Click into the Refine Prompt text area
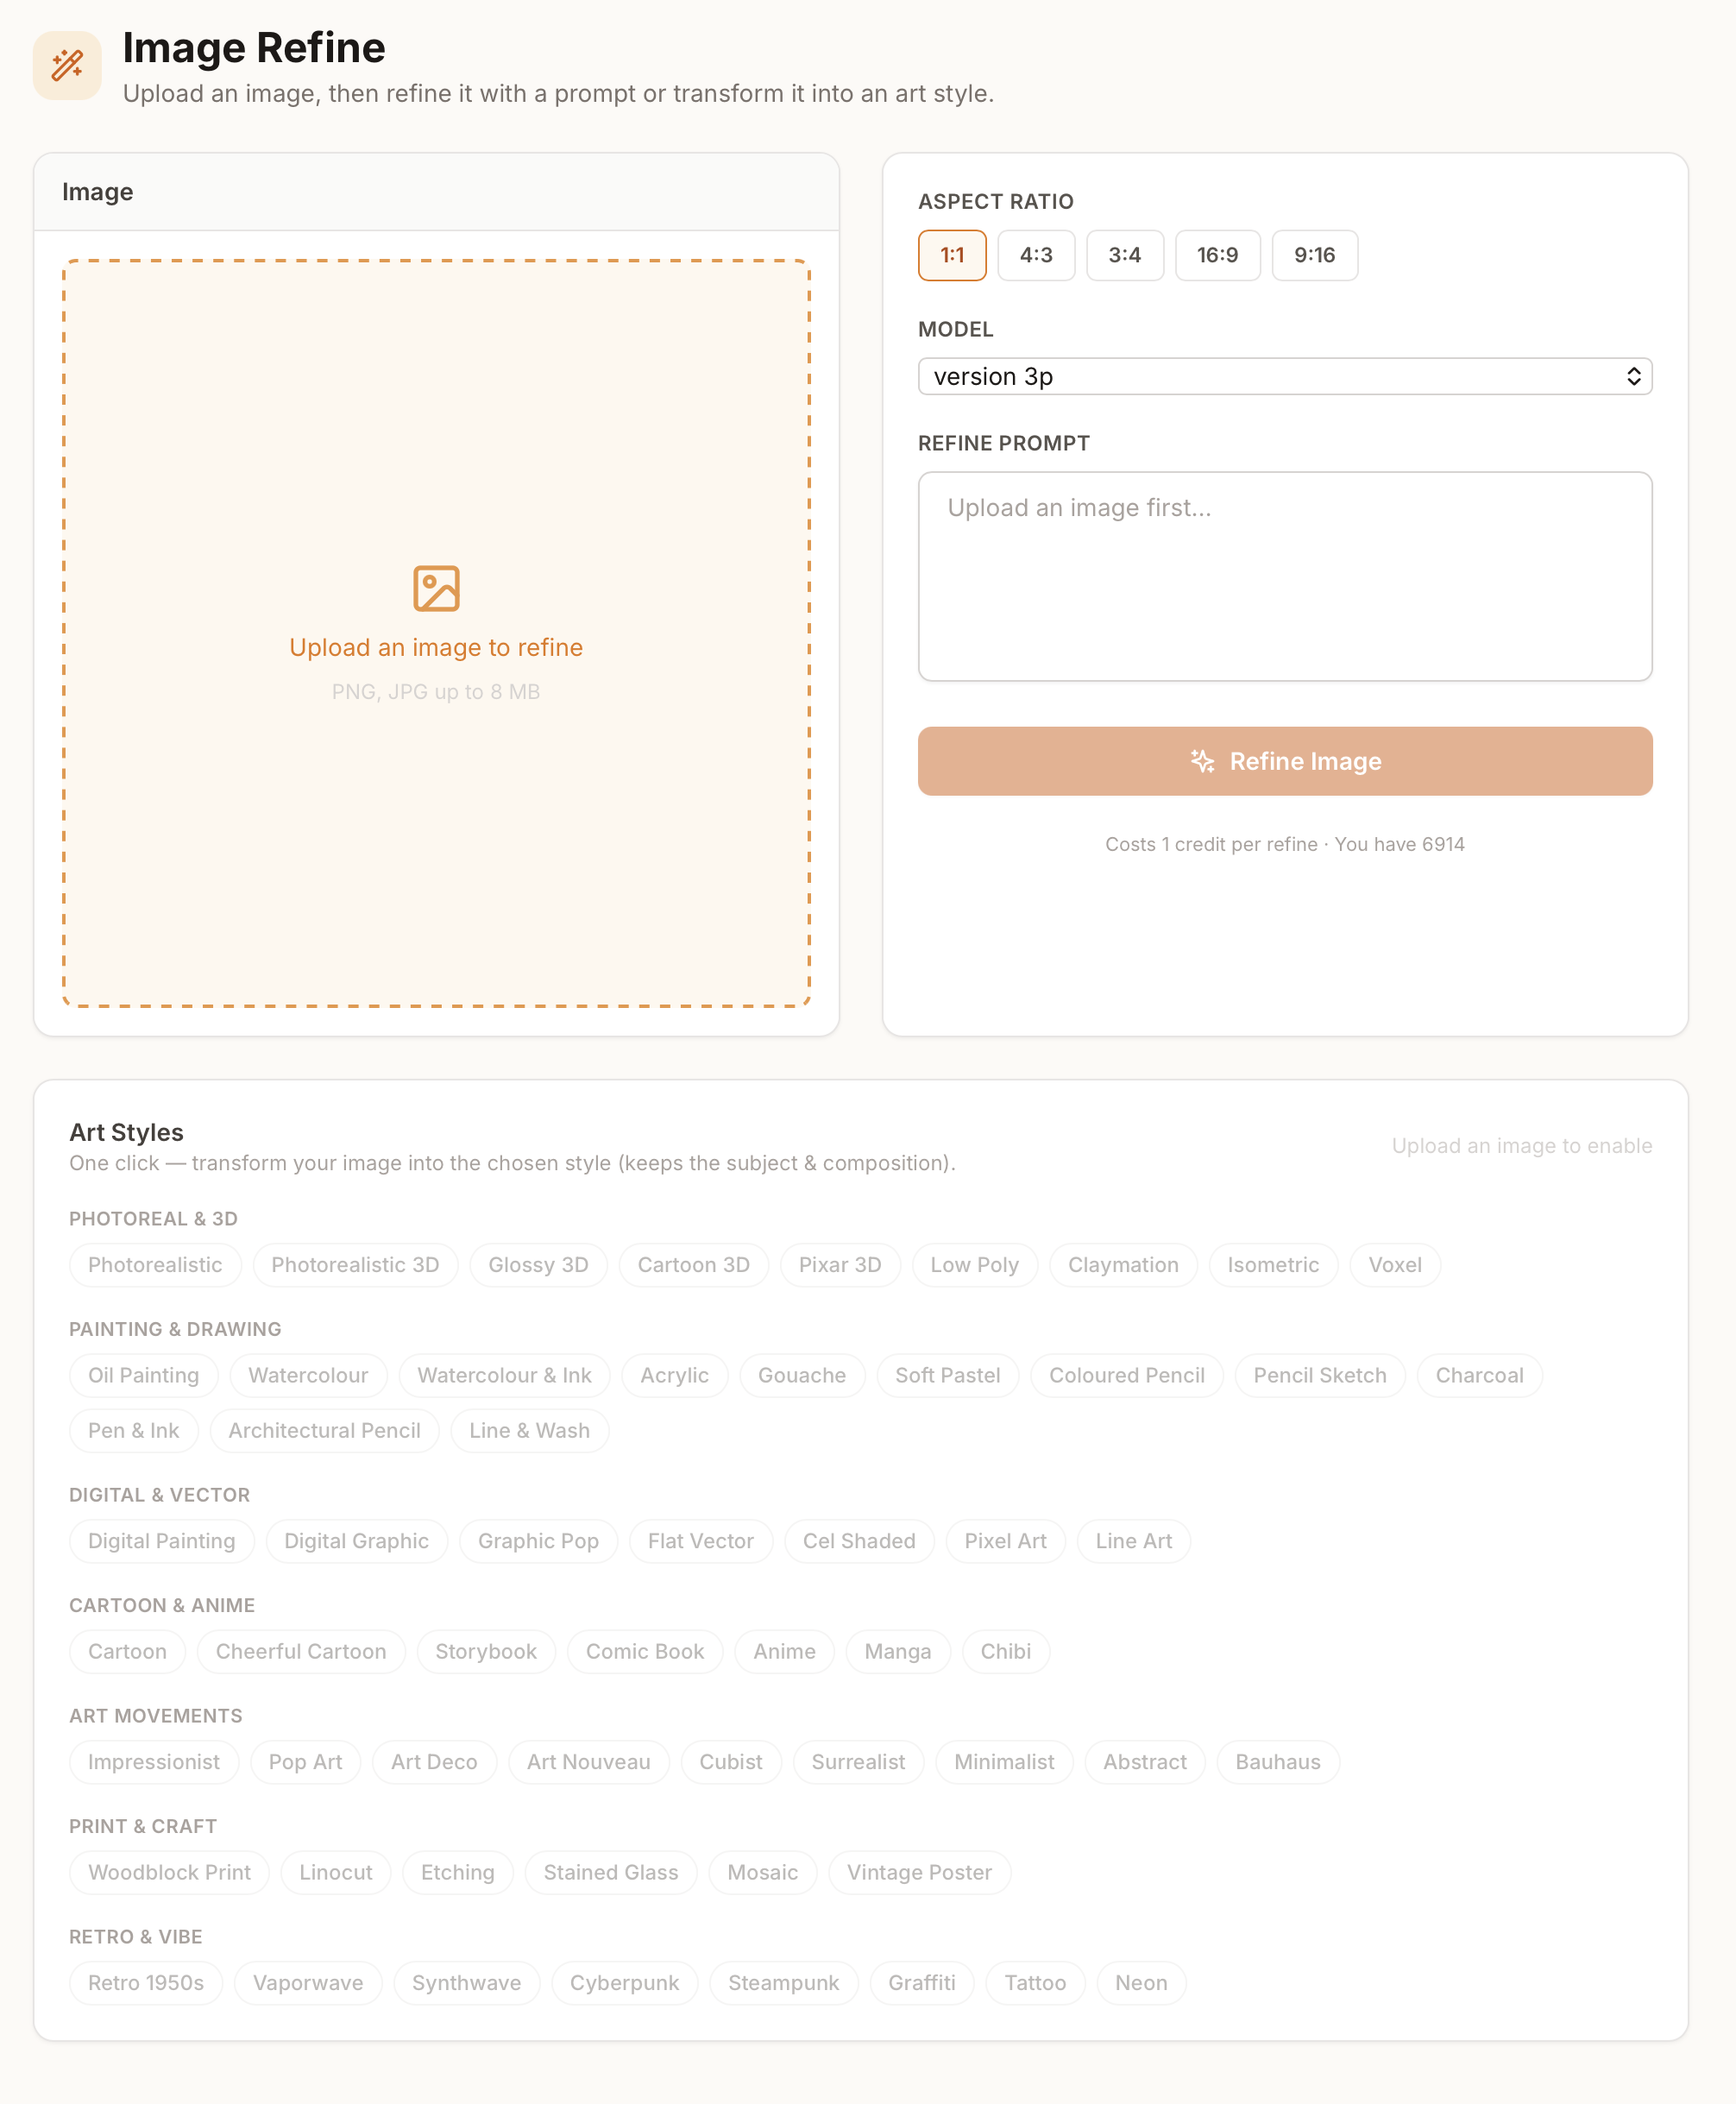 pyautogui.click(x=1284, y=576)
